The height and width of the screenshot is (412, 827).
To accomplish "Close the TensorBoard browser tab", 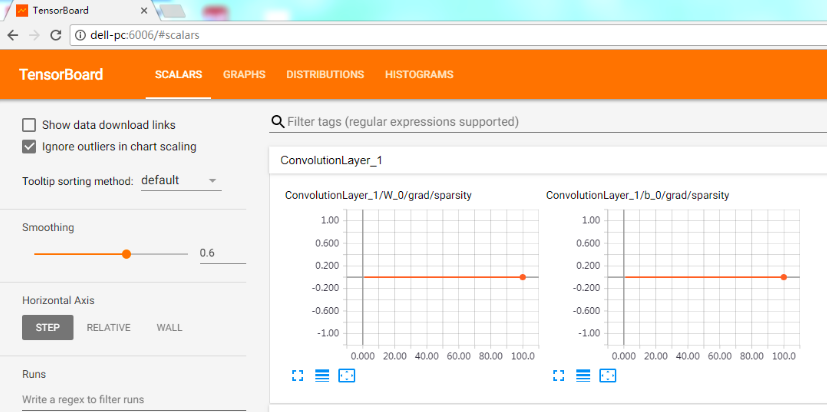I will [144, 11].
